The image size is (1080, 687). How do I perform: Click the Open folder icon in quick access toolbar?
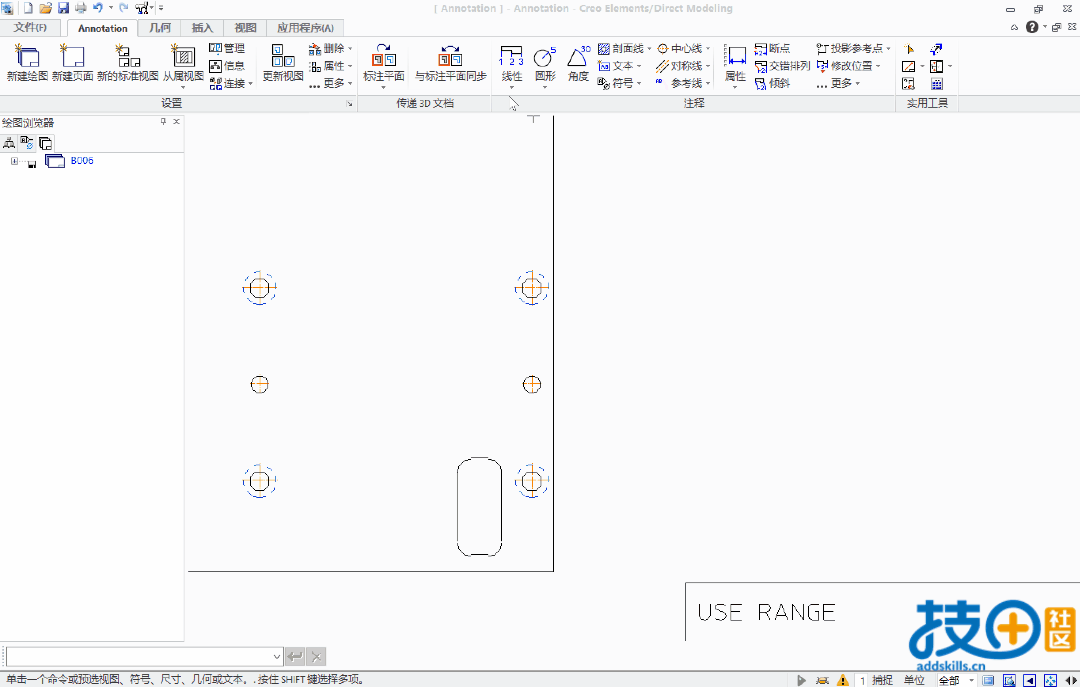(x=45, y=8)
